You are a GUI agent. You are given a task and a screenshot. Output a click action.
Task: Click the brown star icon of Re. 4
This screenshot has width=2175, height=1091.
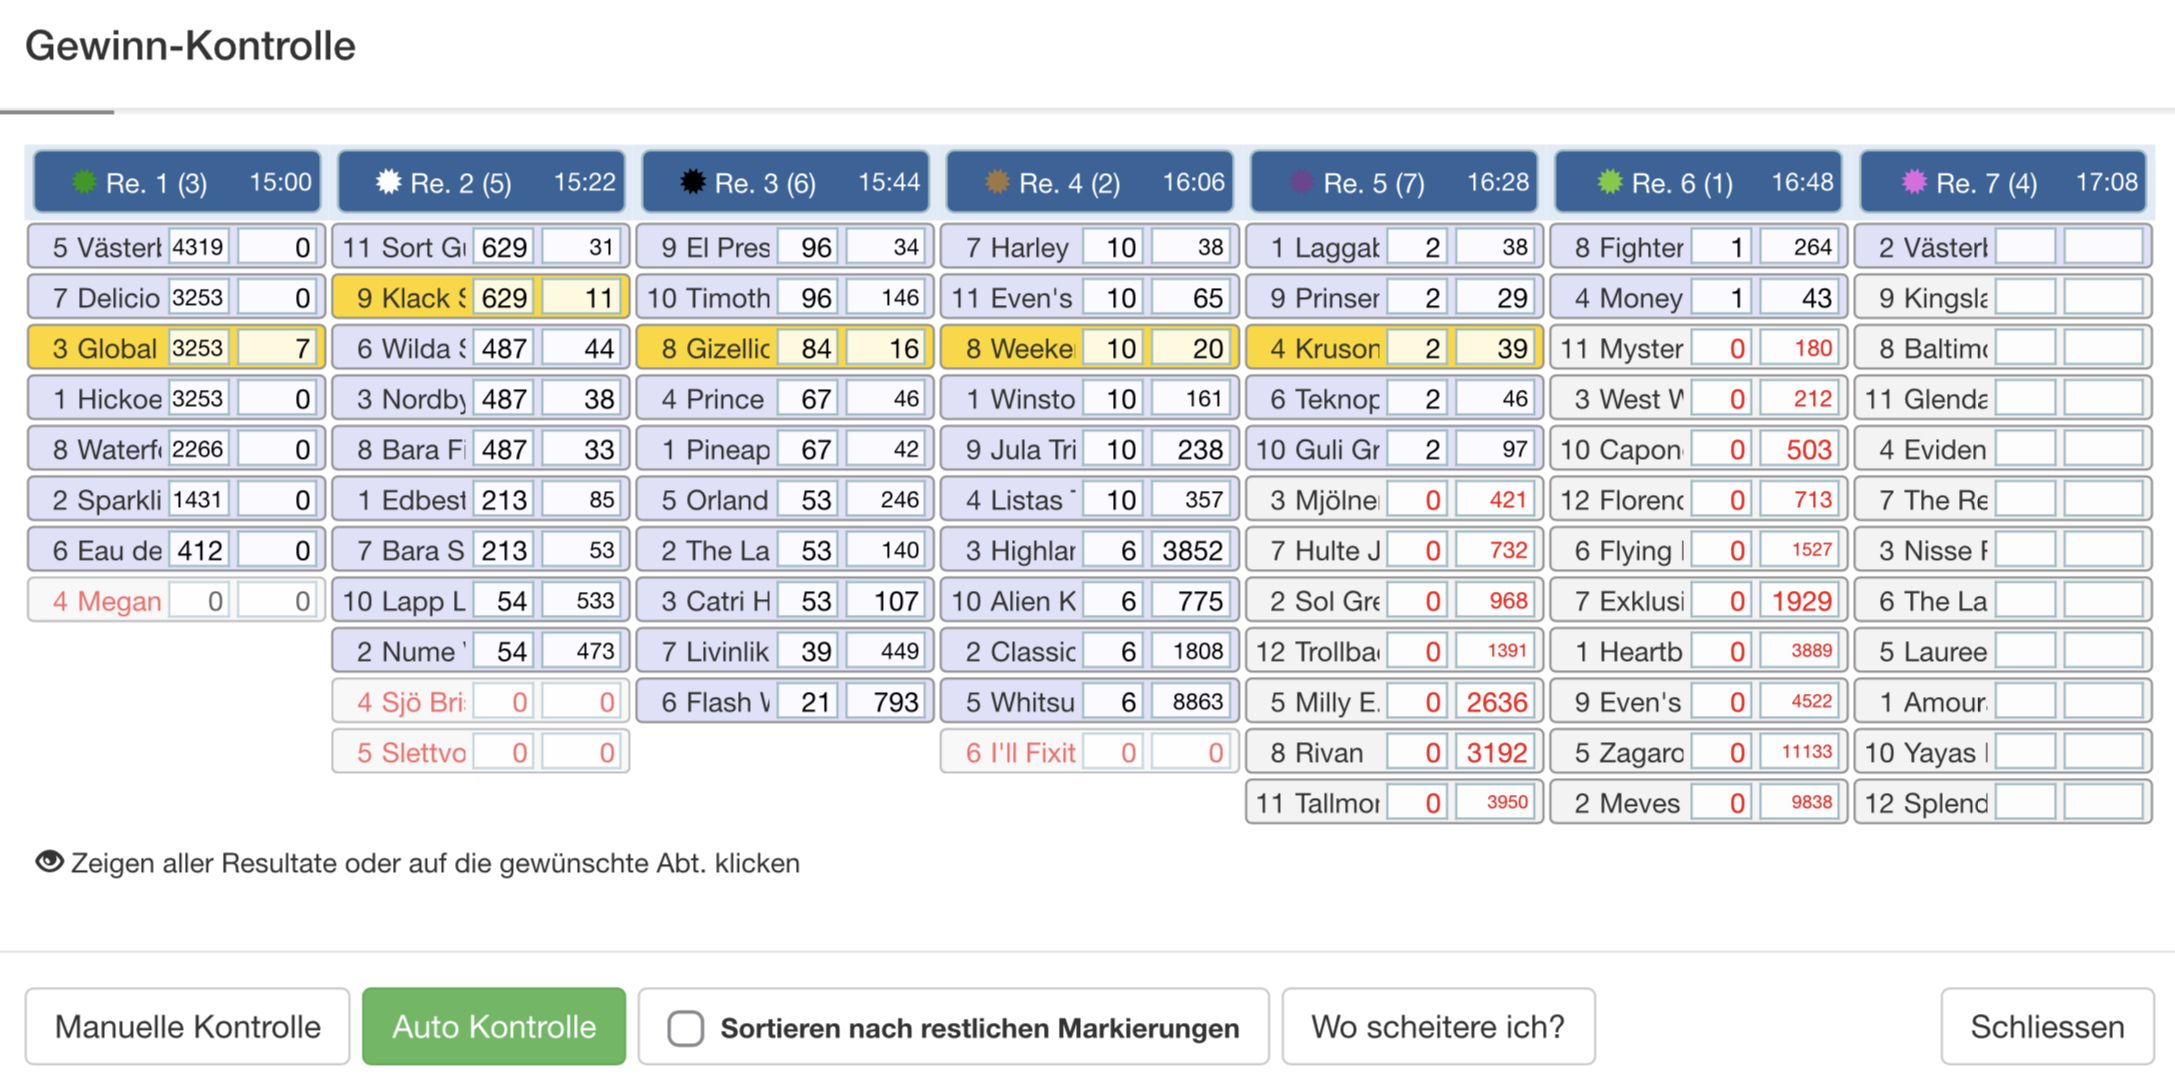pyautogui.click(x=997, y=182)
